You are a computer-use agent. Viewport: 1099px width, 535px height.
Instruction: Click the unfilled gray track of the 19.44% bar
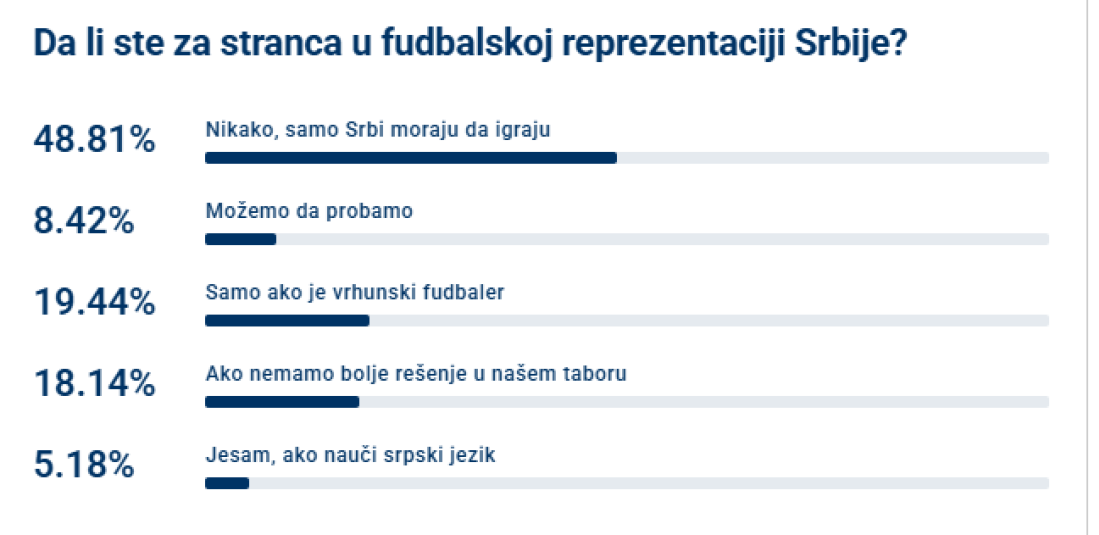[709, 321]
